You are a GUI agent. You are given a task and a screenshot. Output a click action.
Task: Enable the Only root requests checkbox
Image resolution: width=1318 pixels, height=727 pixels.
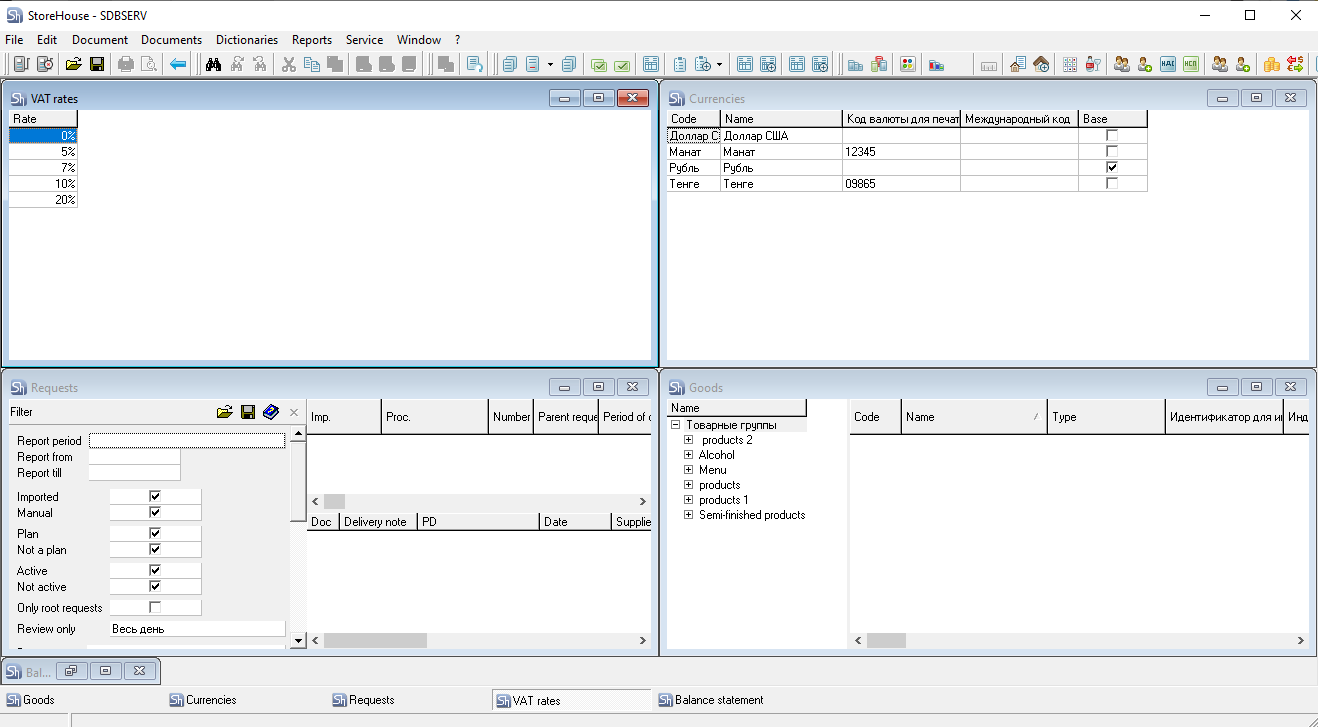tap(155, 607)
